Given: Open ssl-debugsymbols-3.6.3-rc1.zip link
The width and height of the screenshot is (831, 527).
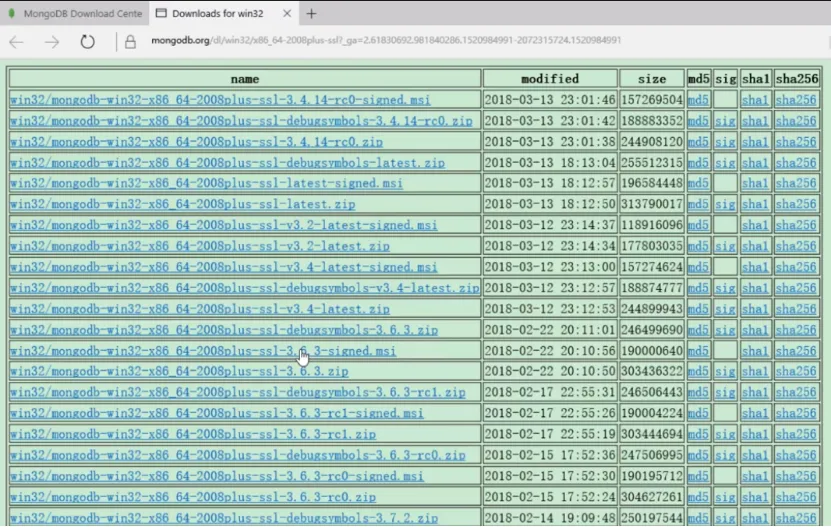Looking at the screenshot, I should point(237,392).
